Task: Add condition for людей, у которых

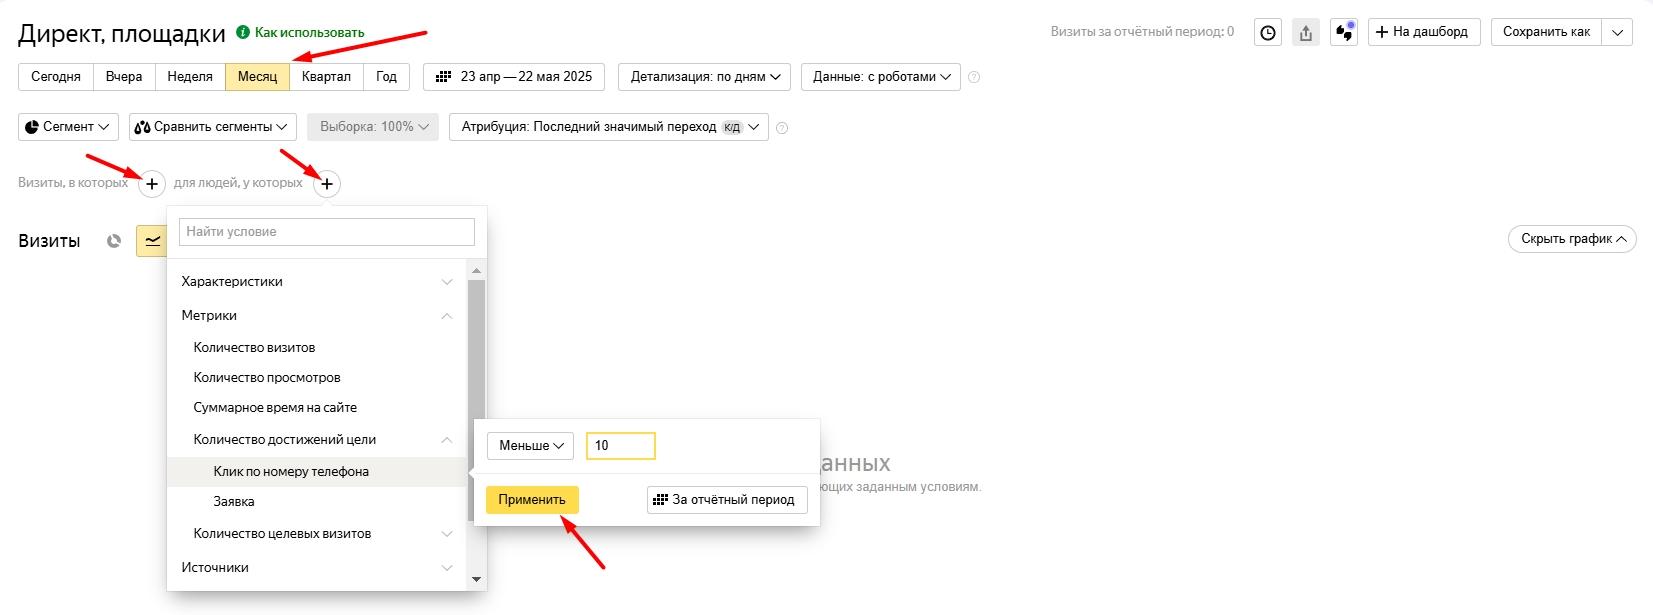Action: pyautogui.click(x=327, y=183)
